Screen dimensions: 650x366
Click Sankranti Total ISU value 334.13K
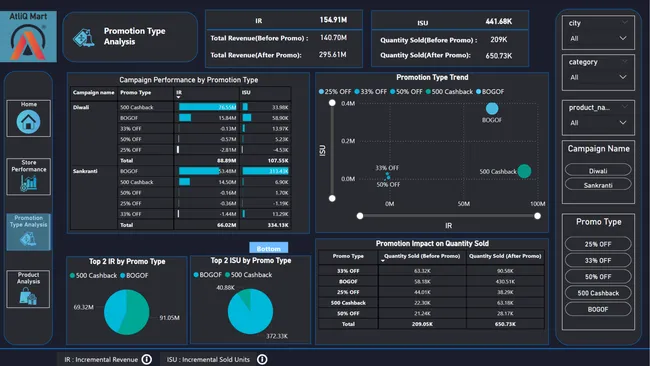click(278, 225)
